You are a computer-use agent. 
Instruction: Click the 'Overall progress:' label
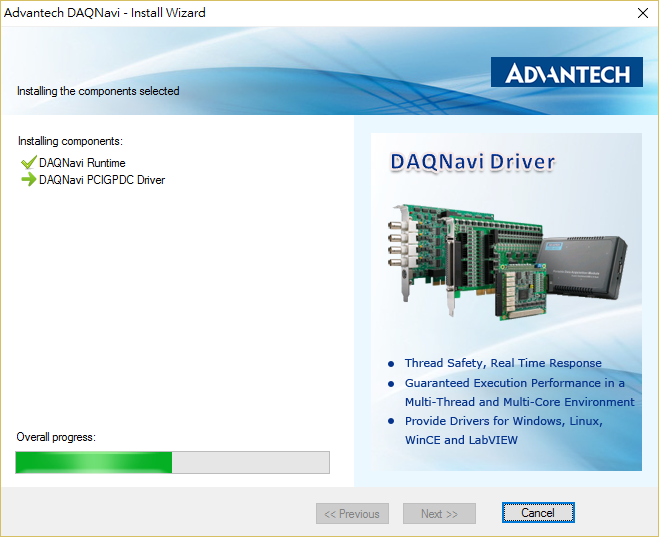point(56,437)
